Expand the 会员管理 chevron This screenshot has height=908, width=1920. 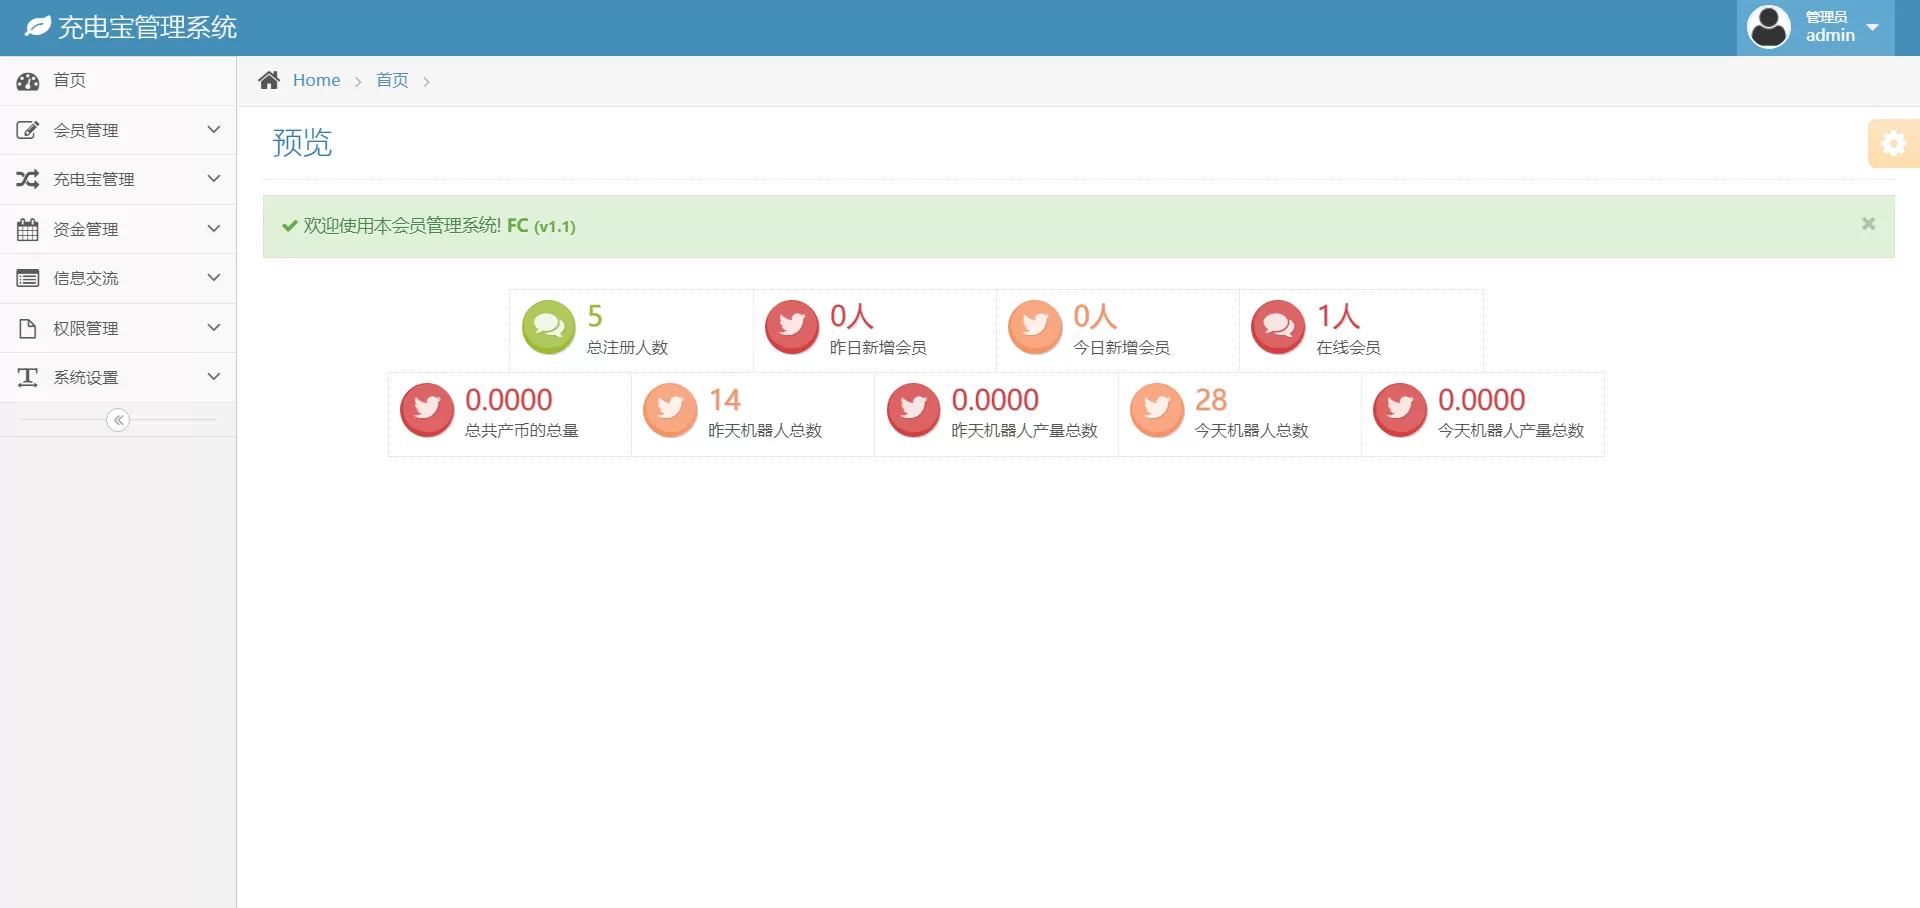pyautogui.click(x=213, y=129)
